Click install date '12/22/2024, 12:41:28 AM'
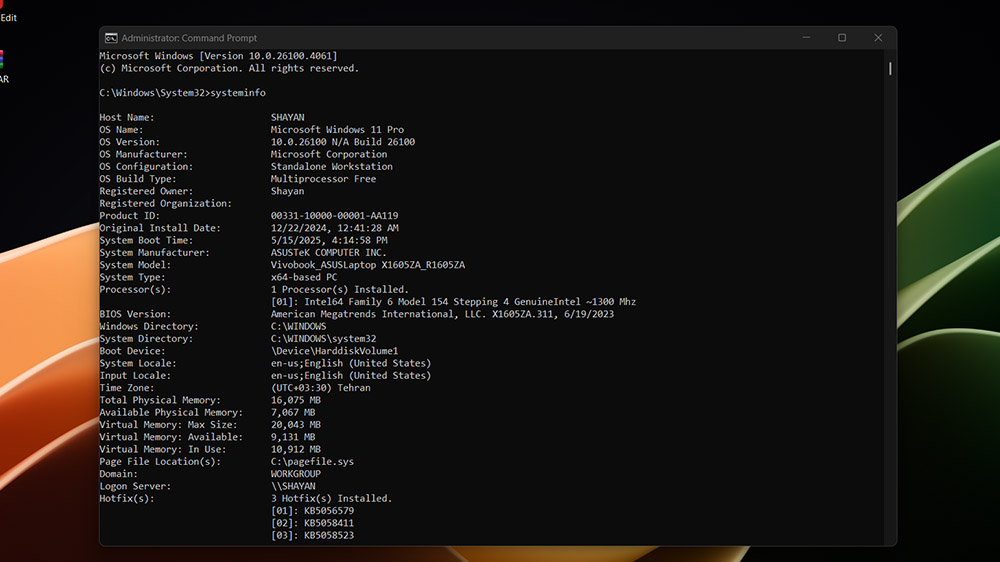 334,228
